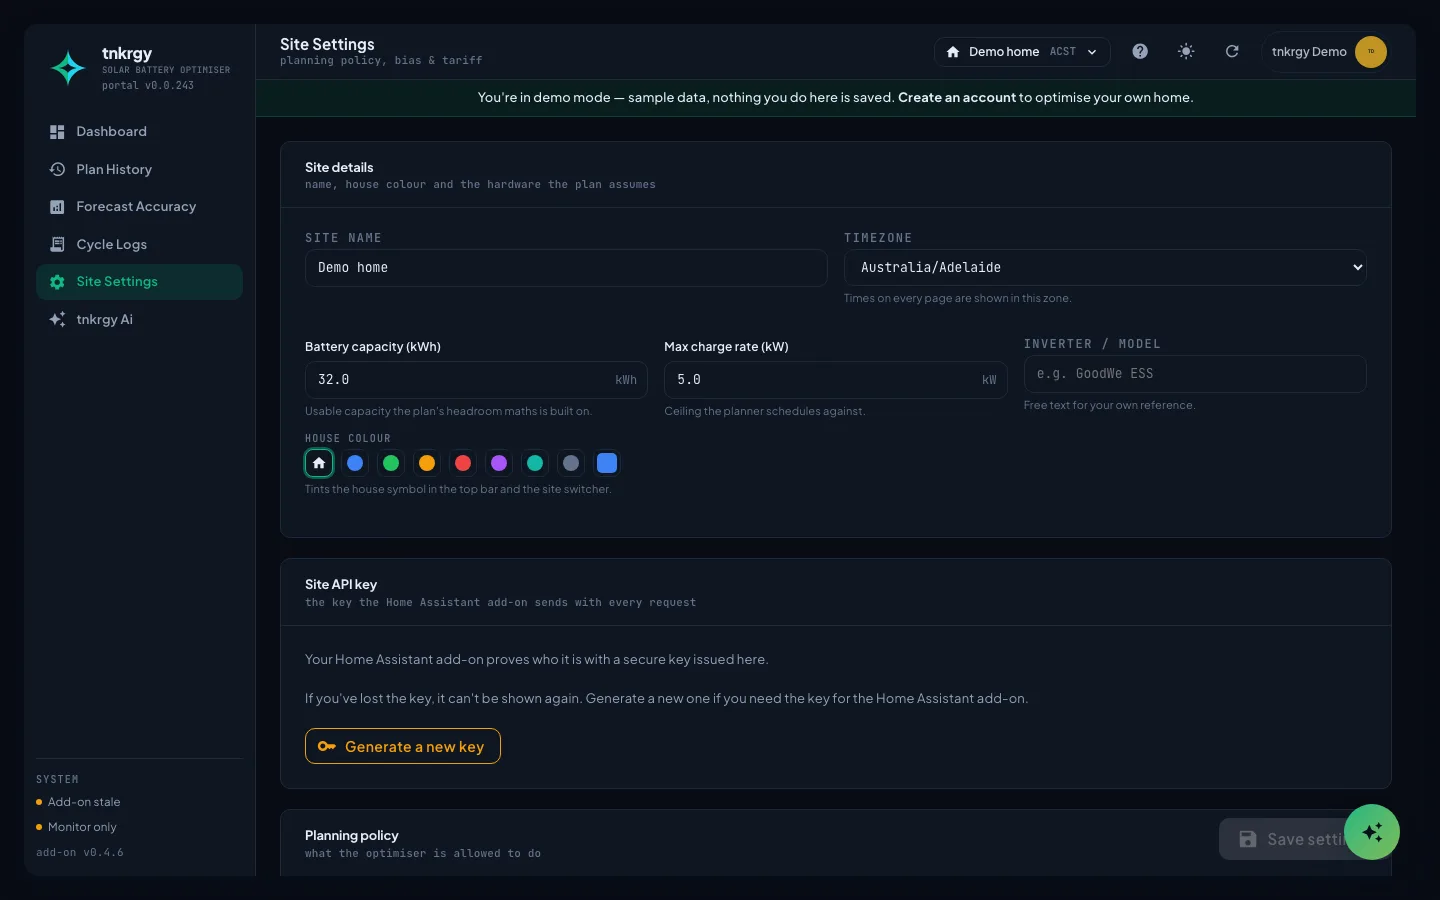Image resolution: width=1440 pixels, height=900 pixels.
Task: Click the Add-on stale status
Action: [x=78, y=802]
